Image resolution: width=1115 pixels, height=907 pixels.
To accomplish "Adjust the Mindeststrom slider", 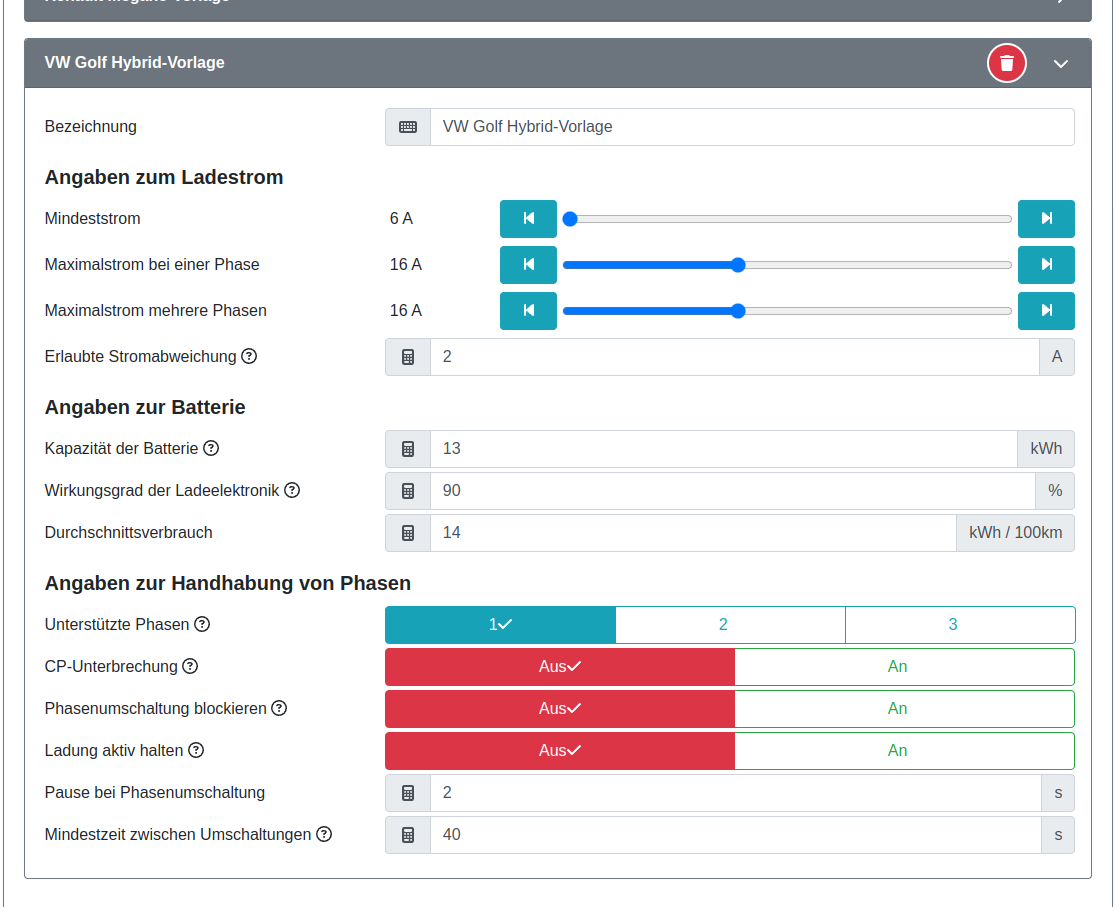I will click(x=787, y=219).
